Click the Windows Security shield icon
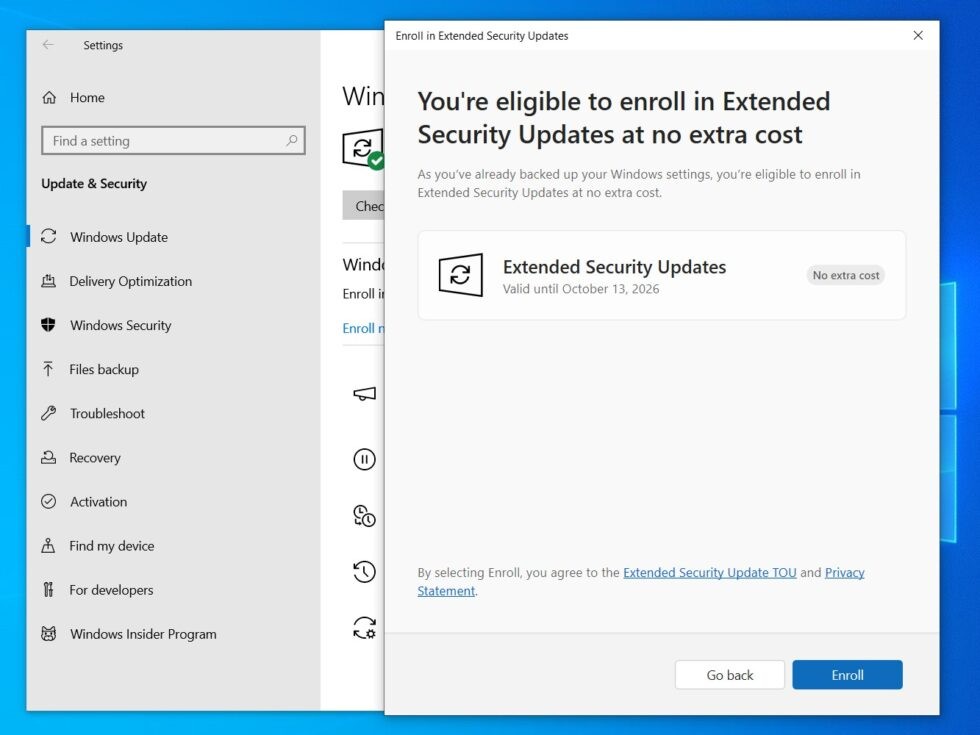980x735 pixels. 48,325
